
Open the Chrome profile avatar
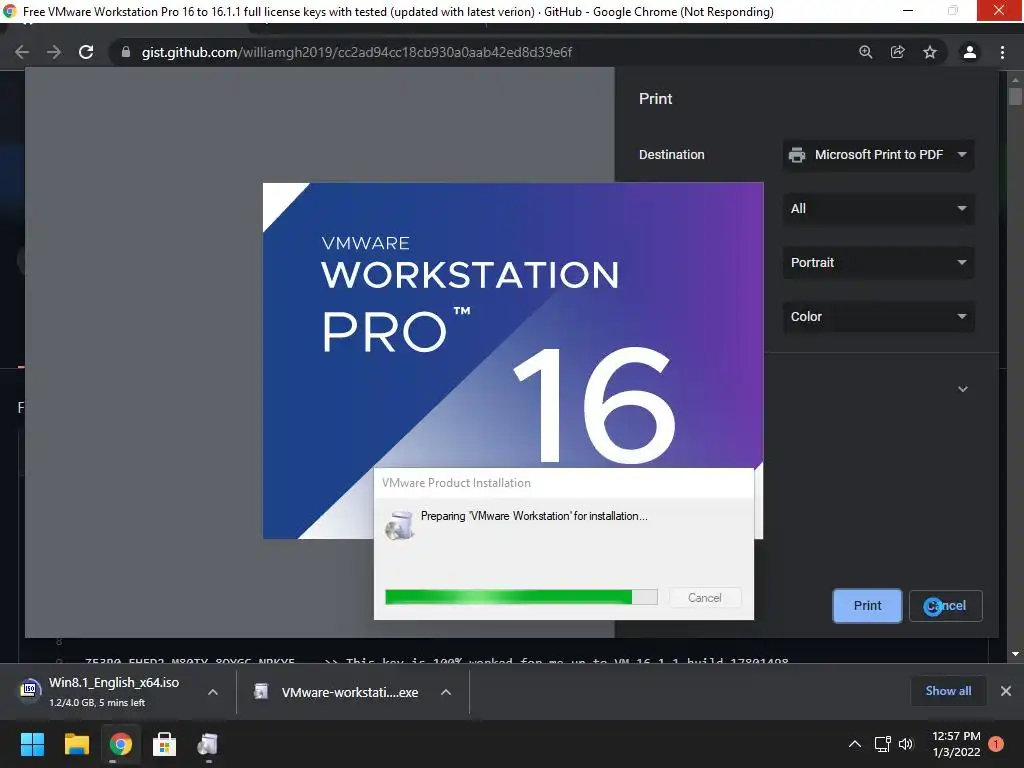coord(970,52)
